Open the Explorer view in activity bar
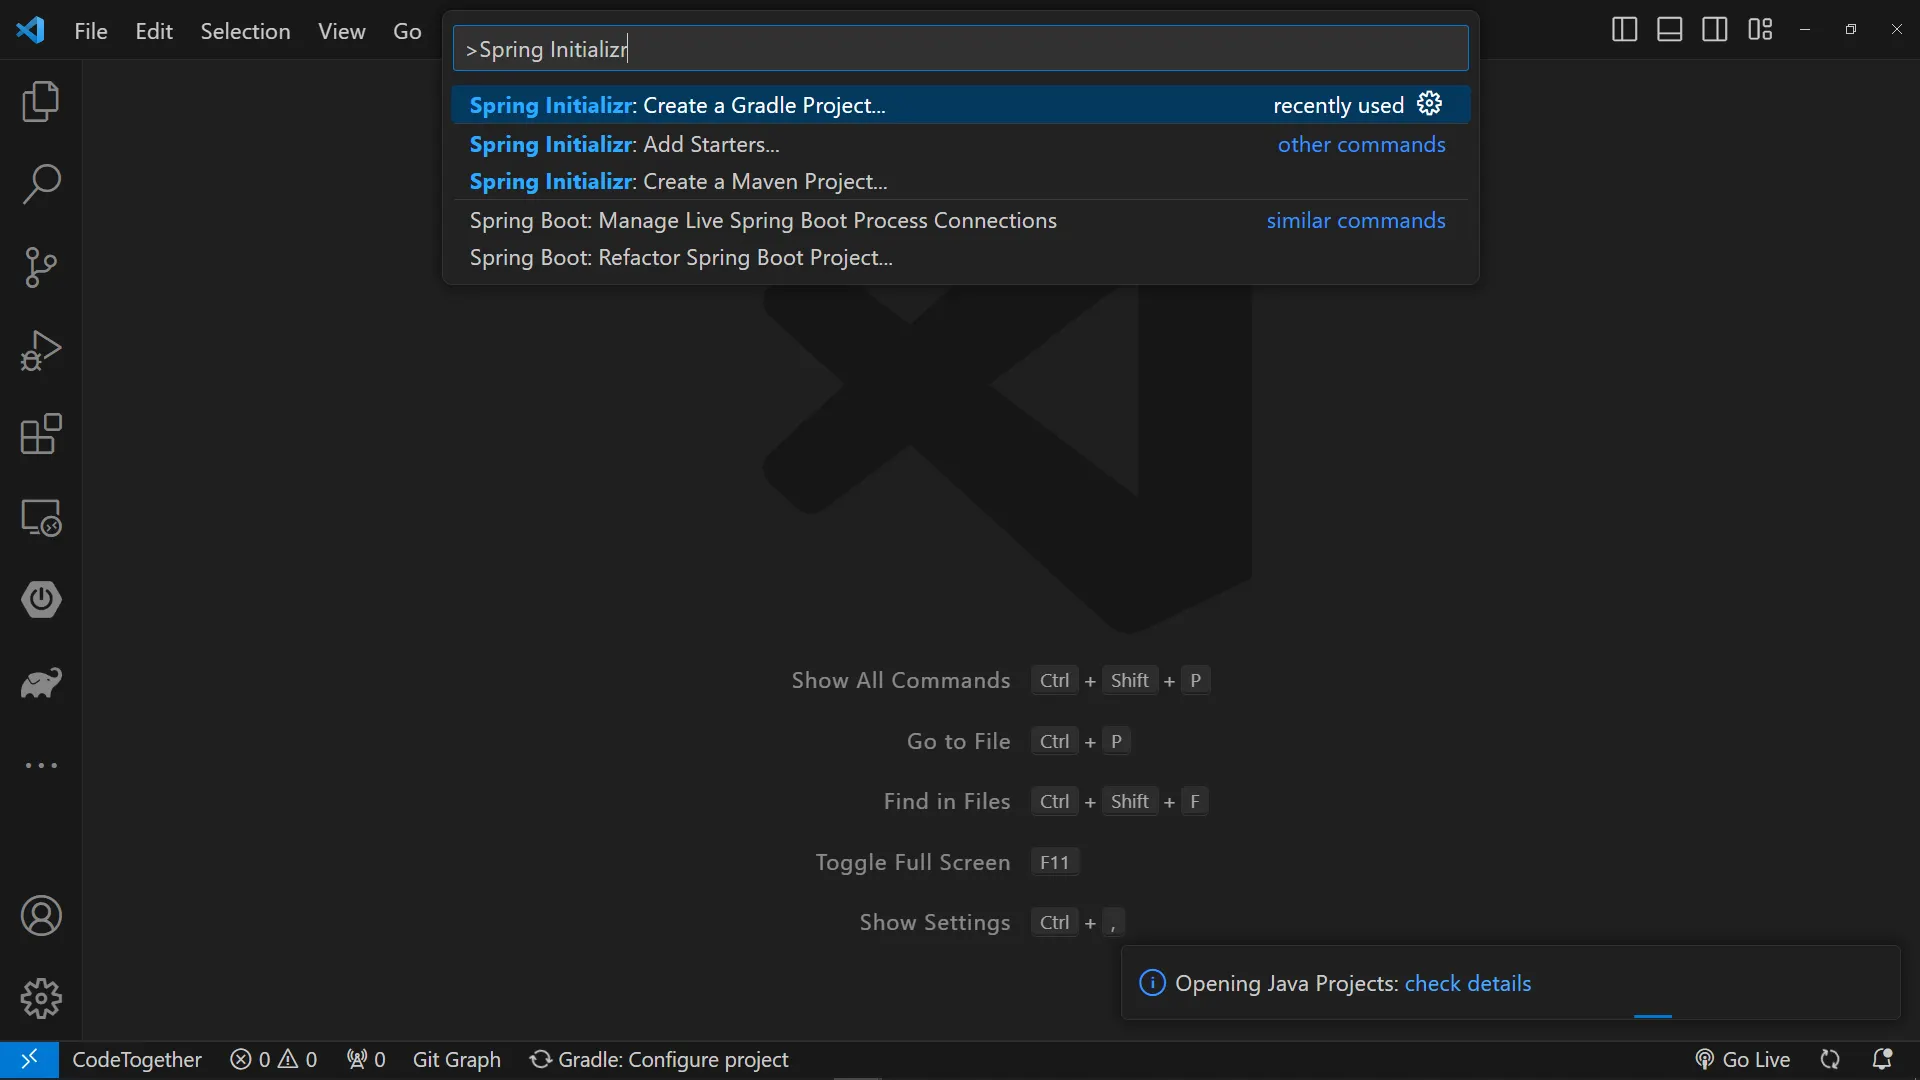This screenshot has width=1920, height=1080. click(x=41, y=102)
